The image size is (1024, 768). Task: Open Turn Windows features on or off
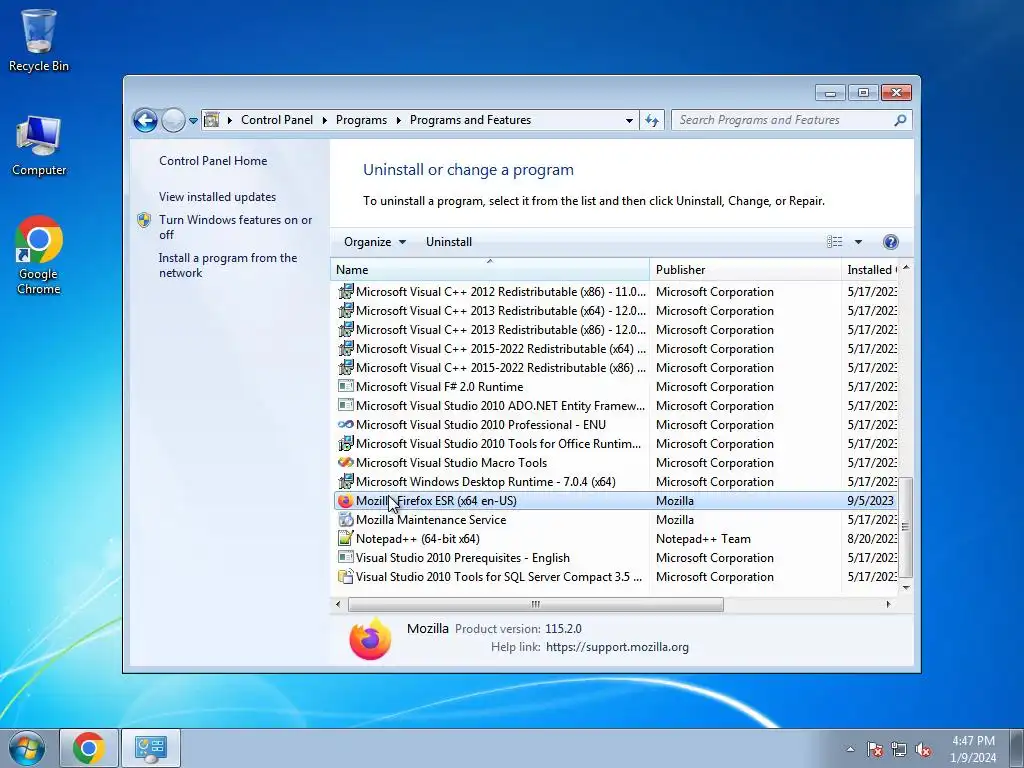[x=235, y=227]
